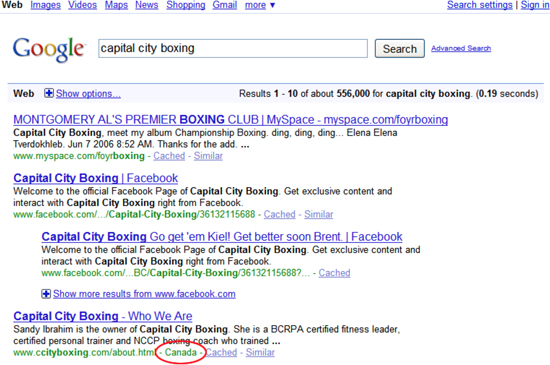550x365 pixels.
Task: Open the Capital City Boxing | Facebook result
Action: (x=95, y=178)
